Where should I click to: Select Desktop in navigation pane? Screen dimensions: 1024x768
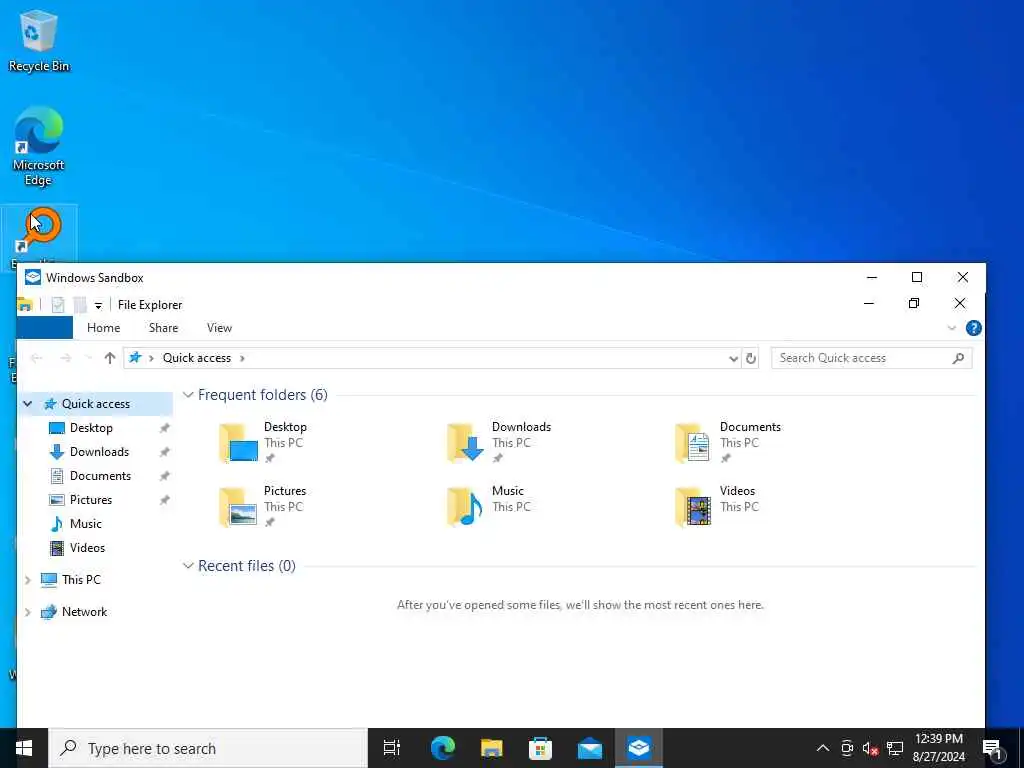[91, 428]
